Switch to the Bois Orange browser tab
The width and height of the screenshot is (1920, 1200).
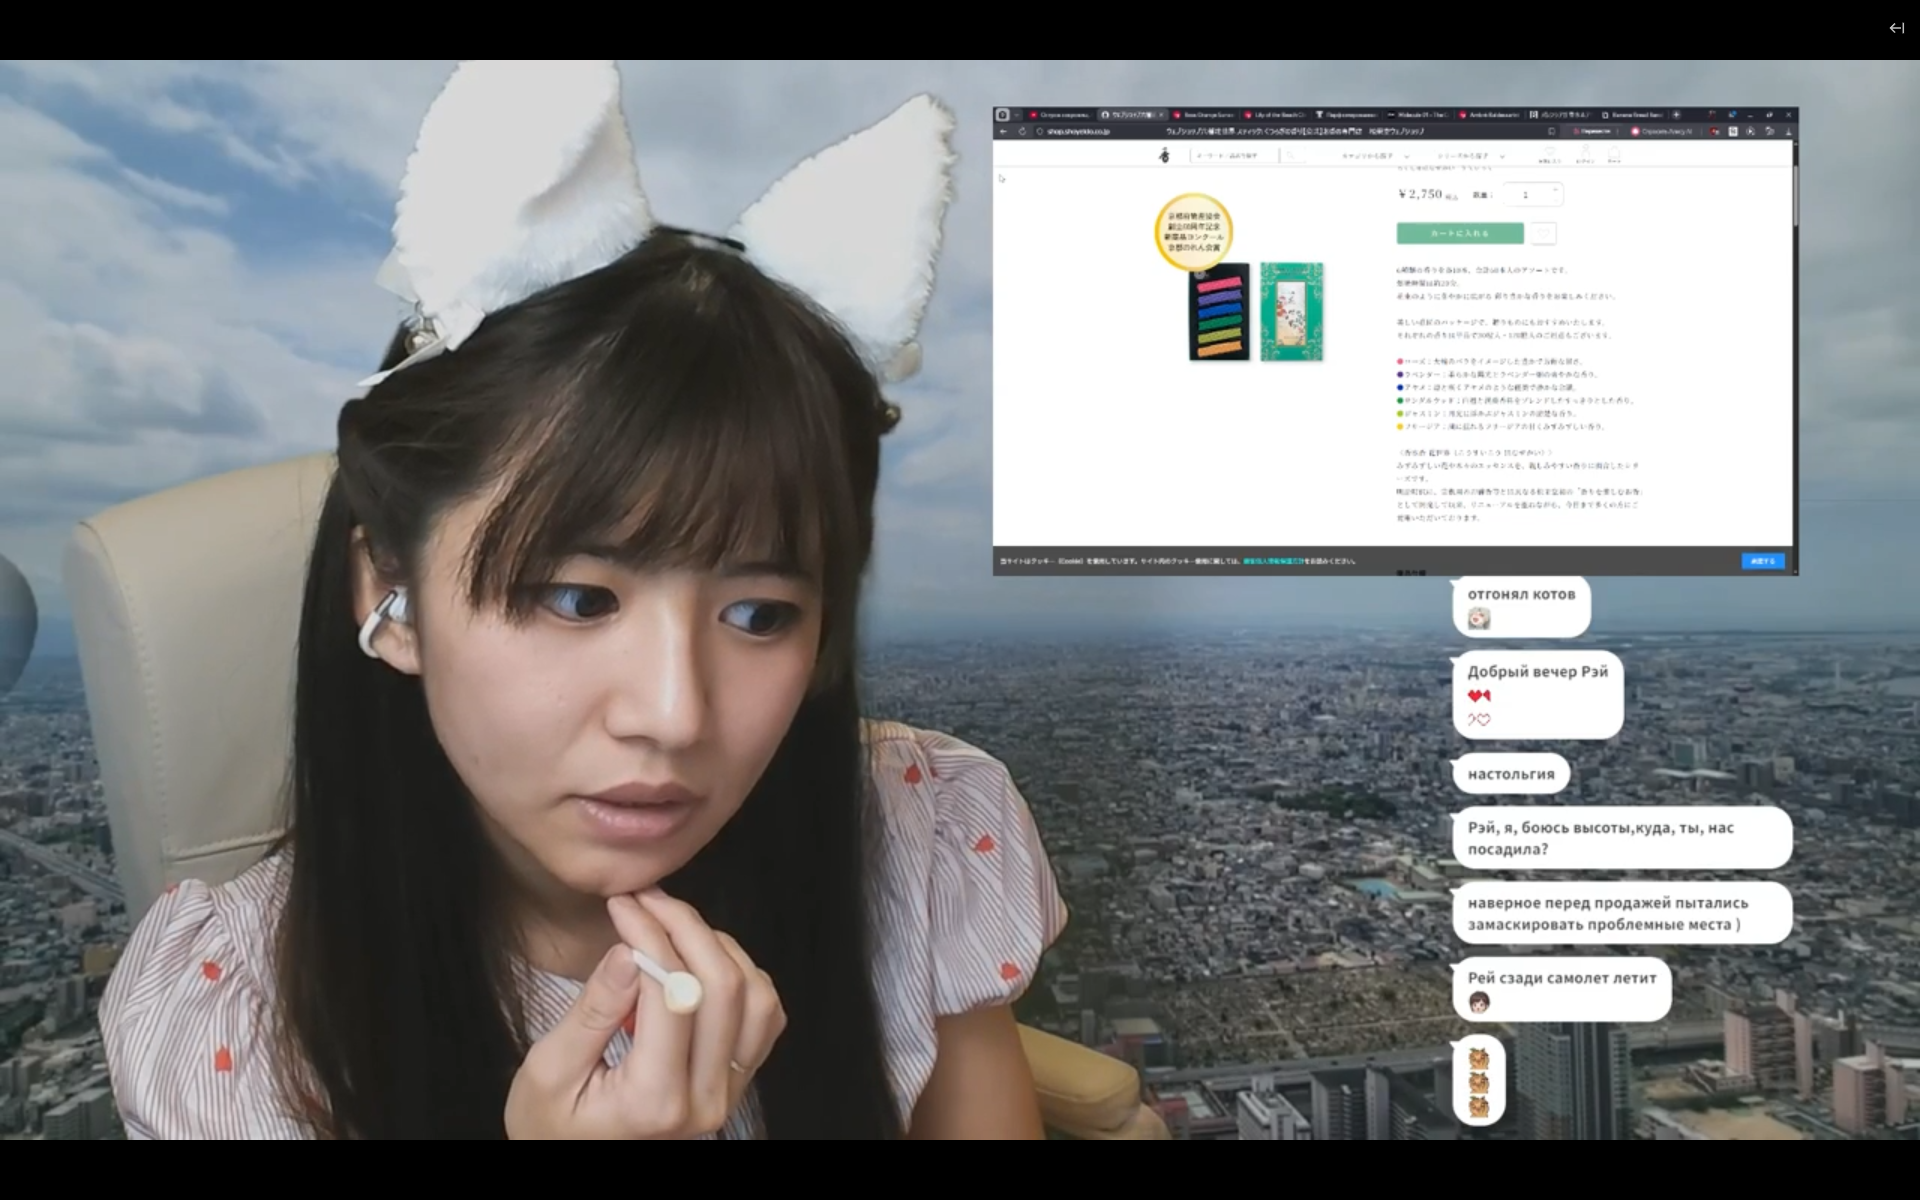1204,115
